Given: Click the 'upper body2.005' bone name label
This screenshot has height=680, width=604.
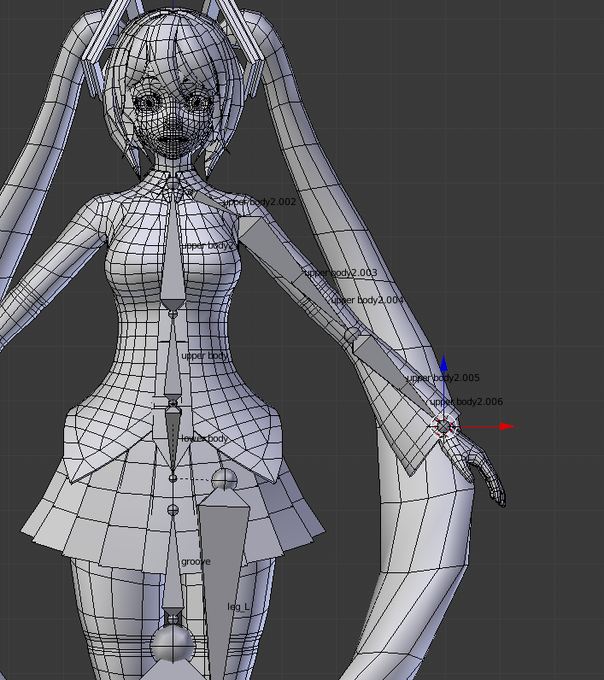Looking at the screenshot, I should (x=443, y=378).
